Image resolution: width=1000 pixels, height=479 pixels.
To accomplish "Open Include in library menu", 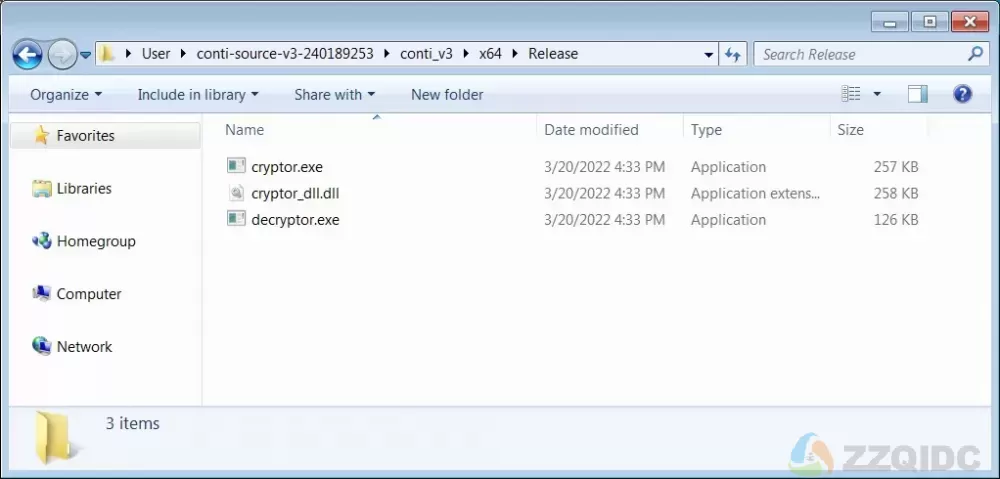I will [x=198, y=94].
